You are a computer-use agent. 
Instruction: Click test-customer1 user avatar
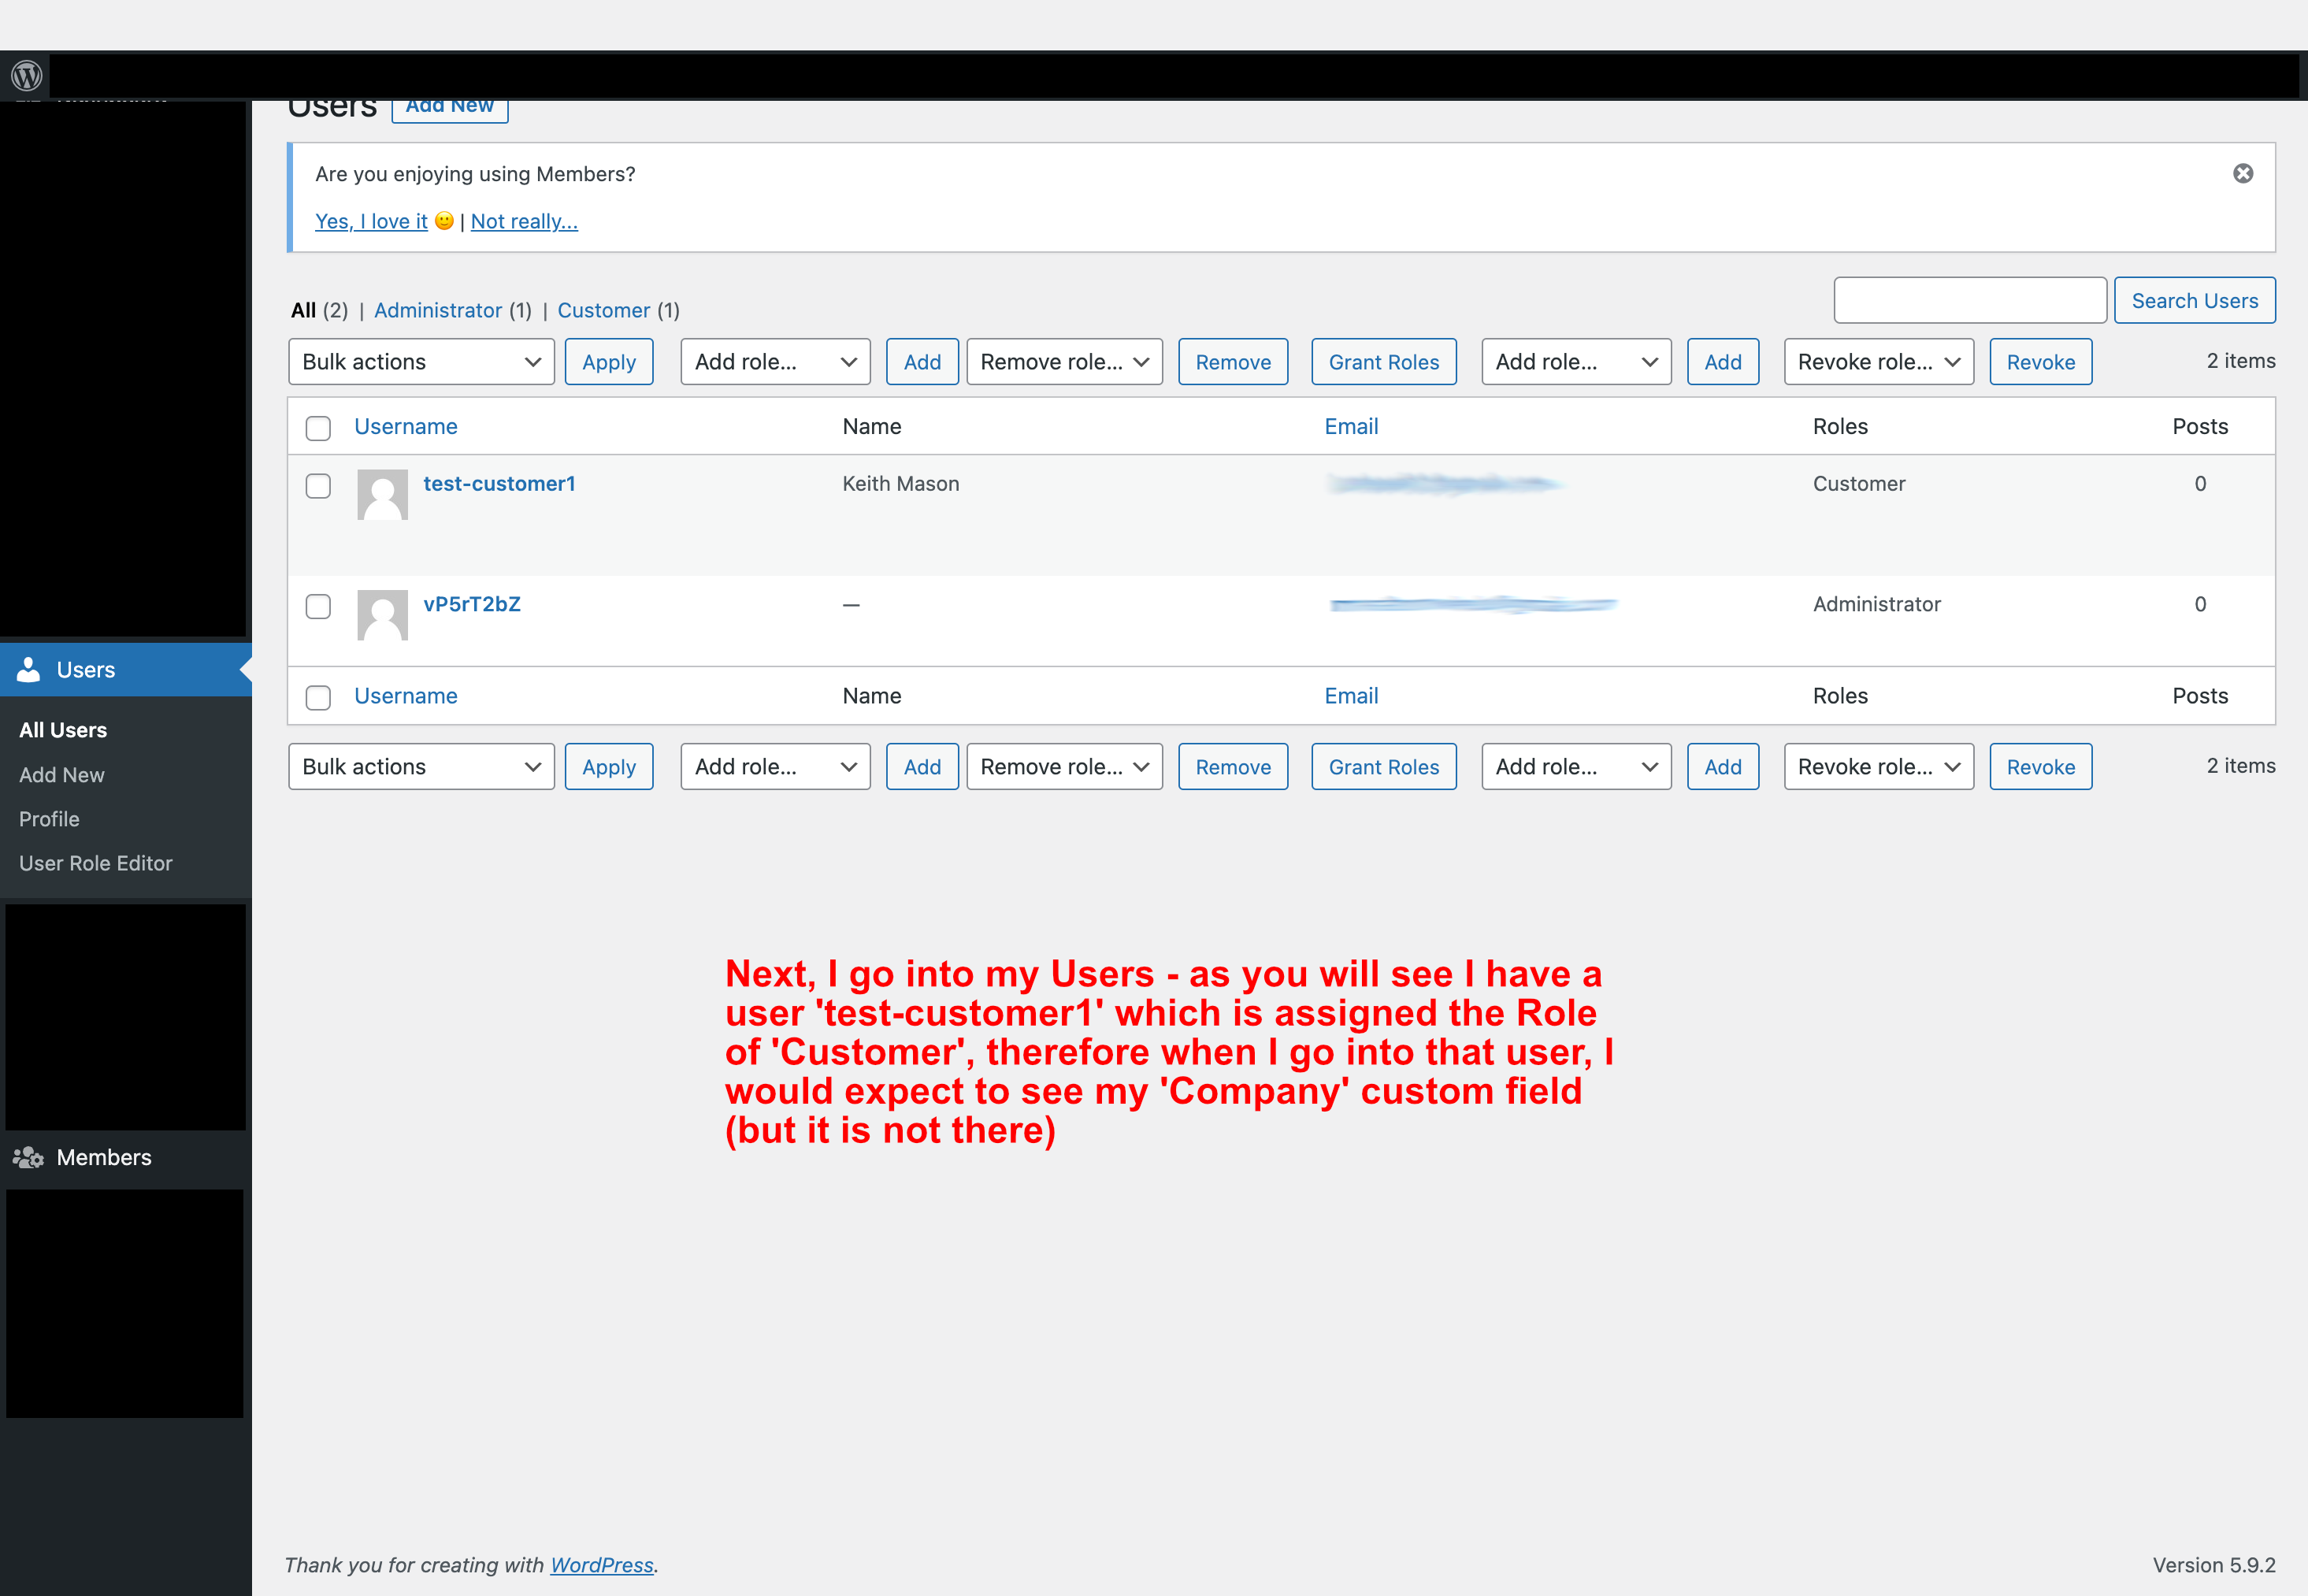382,494
